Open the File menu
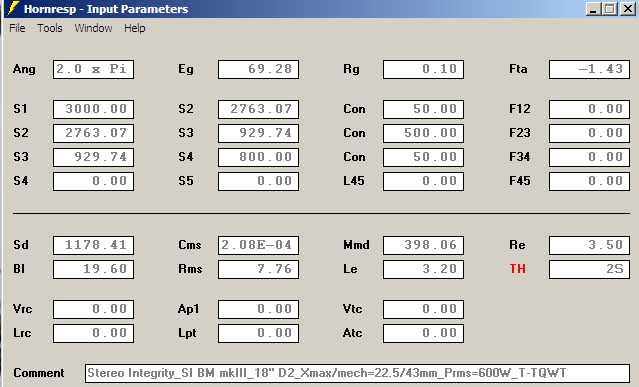This screenshot has height=387, width=639. [x=17, y=28]
